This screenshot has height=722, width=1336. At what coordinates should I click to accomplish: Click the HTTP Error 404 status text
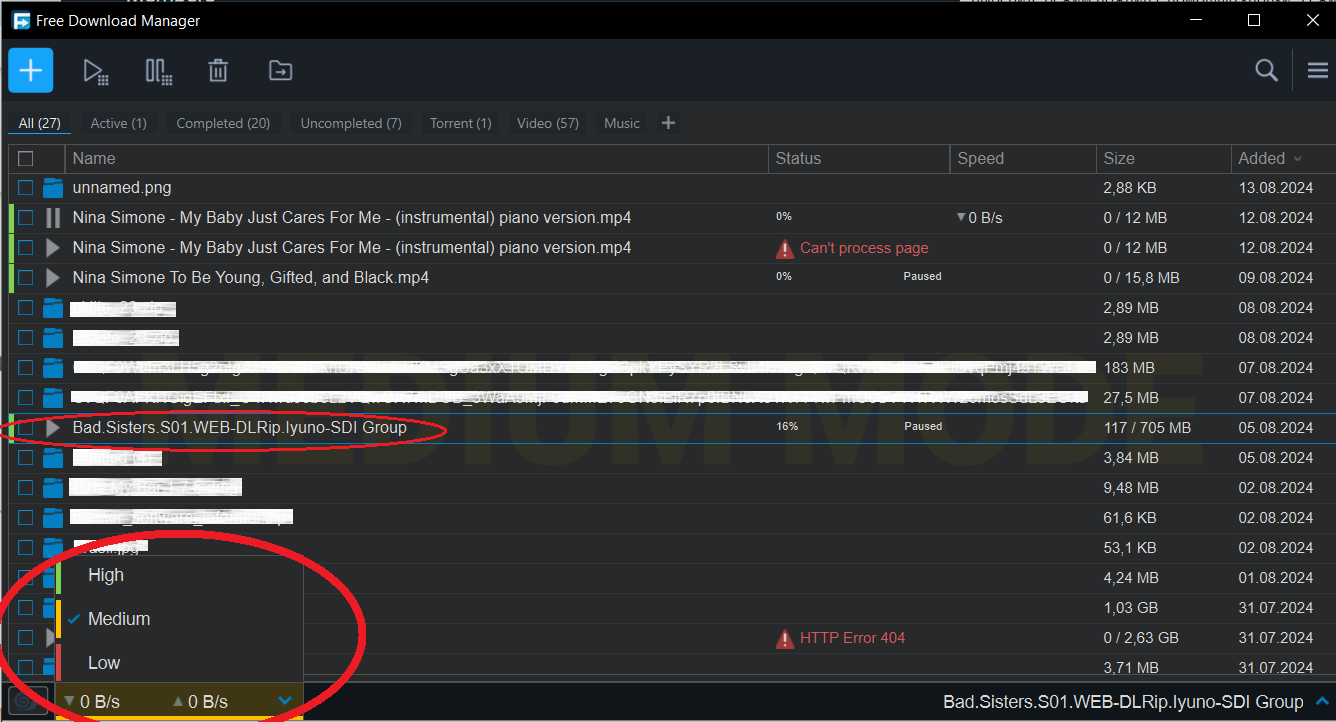(852, 638)
